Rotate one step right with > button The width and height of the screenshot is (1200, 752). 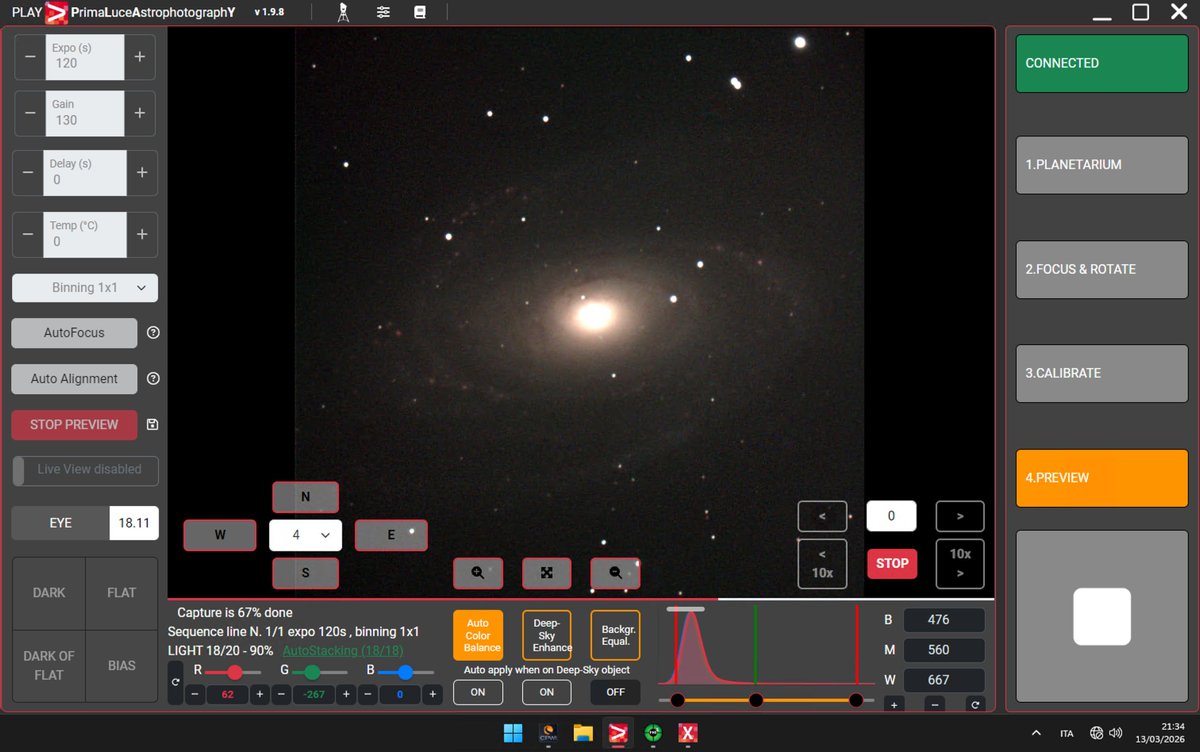960,516
